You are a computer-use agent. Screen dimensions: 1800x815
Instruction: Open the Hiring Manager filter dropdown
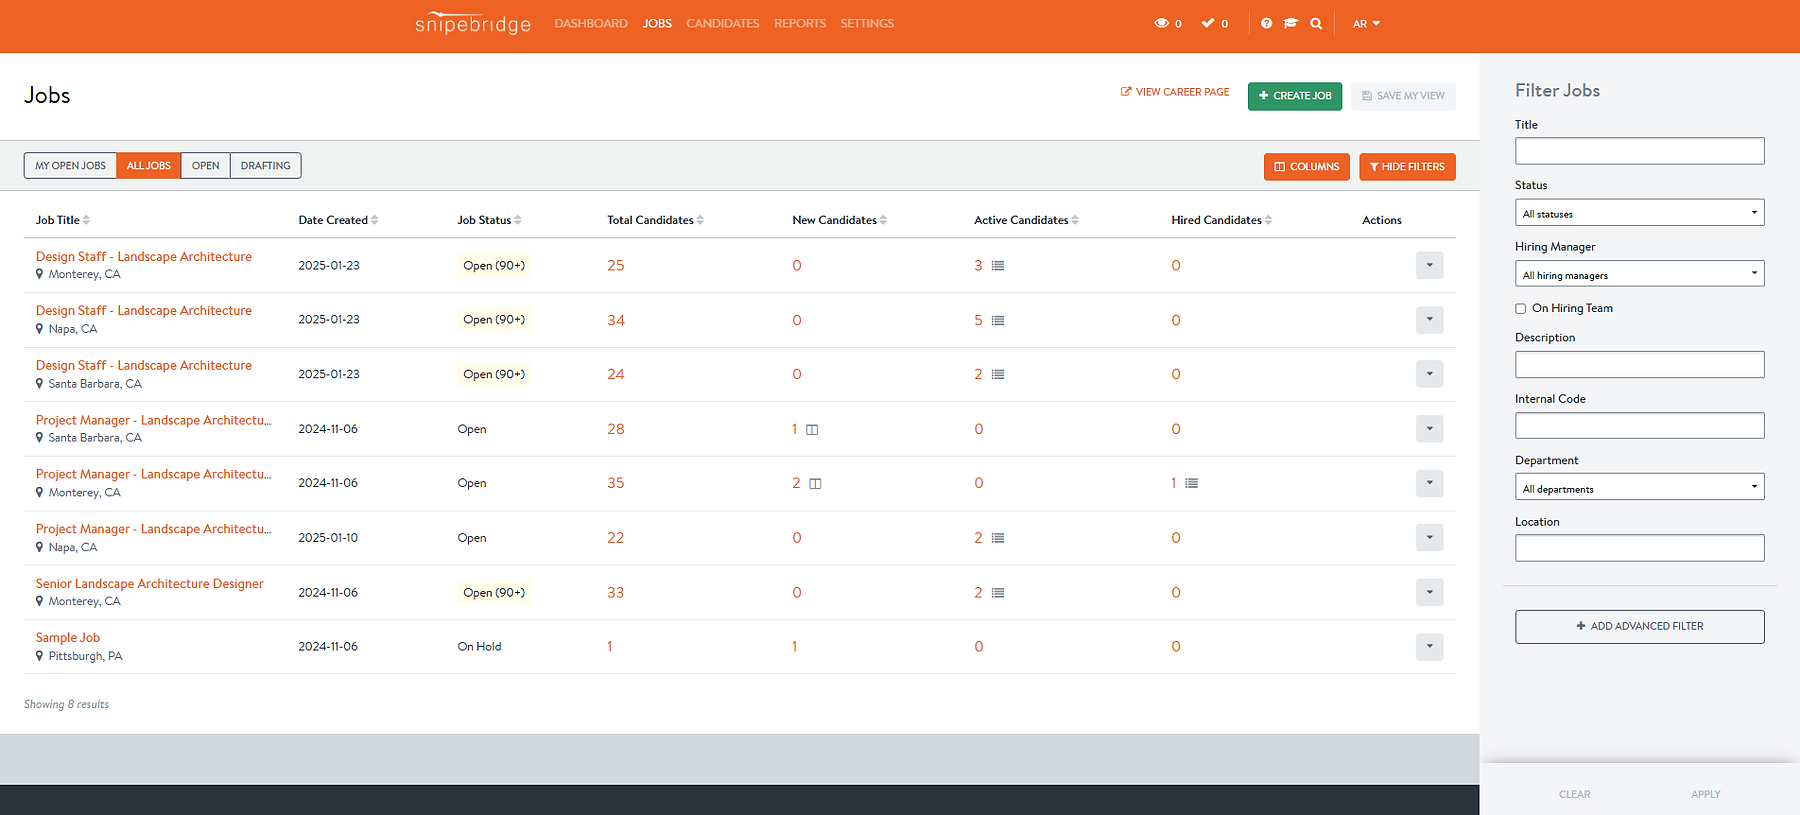pyautogui.click(x=1640, y=274)
